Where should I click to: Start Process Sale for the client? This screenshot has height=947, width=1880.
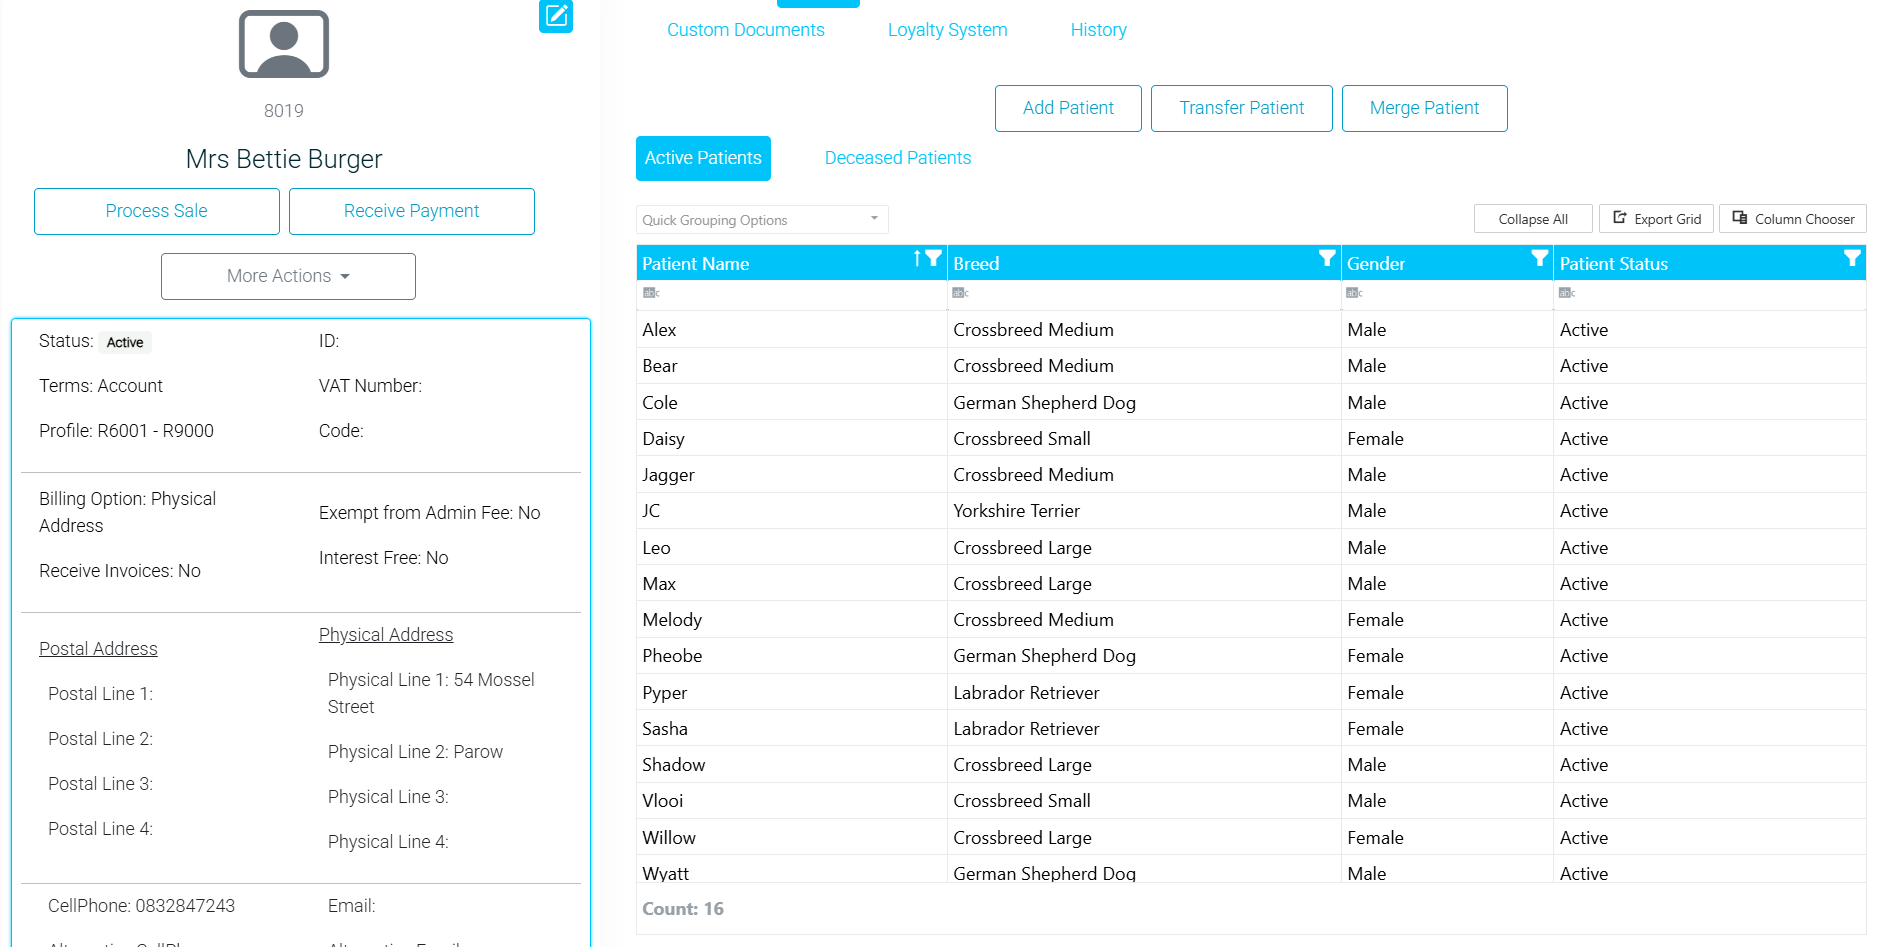click(x=157, y=211)
